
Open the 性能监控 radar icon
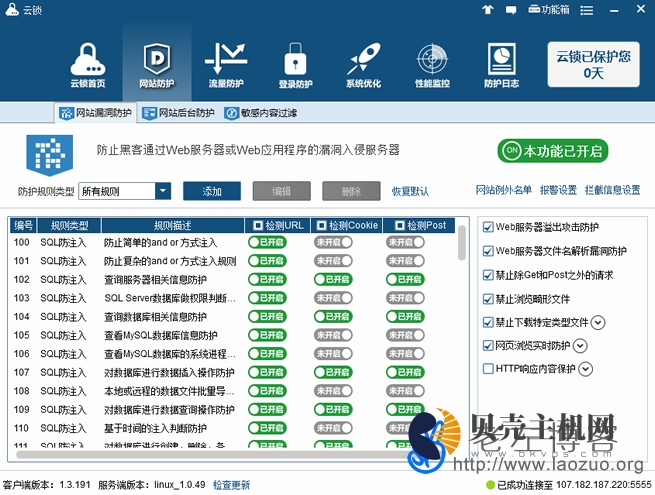[x=432, y=65]
